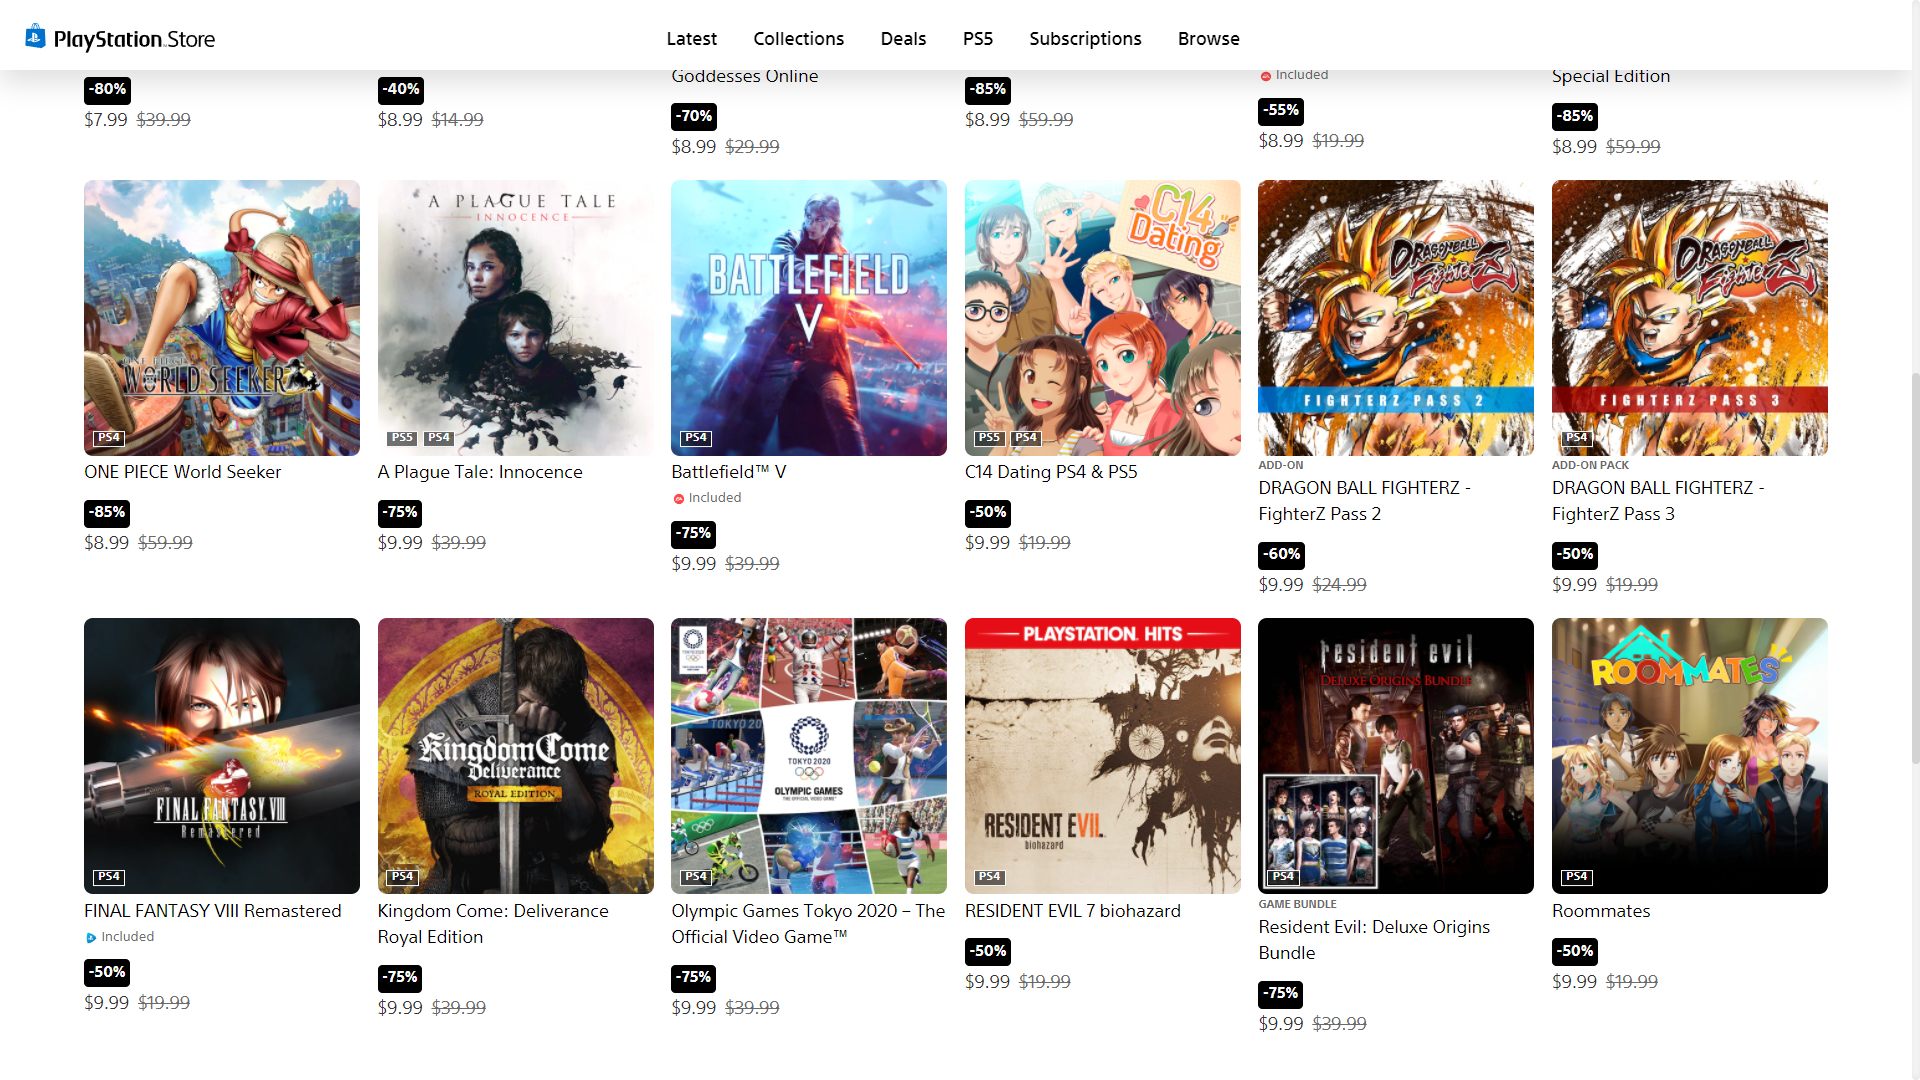
Task: Click the page vertical scrollbar
Action: (1914, 570)
